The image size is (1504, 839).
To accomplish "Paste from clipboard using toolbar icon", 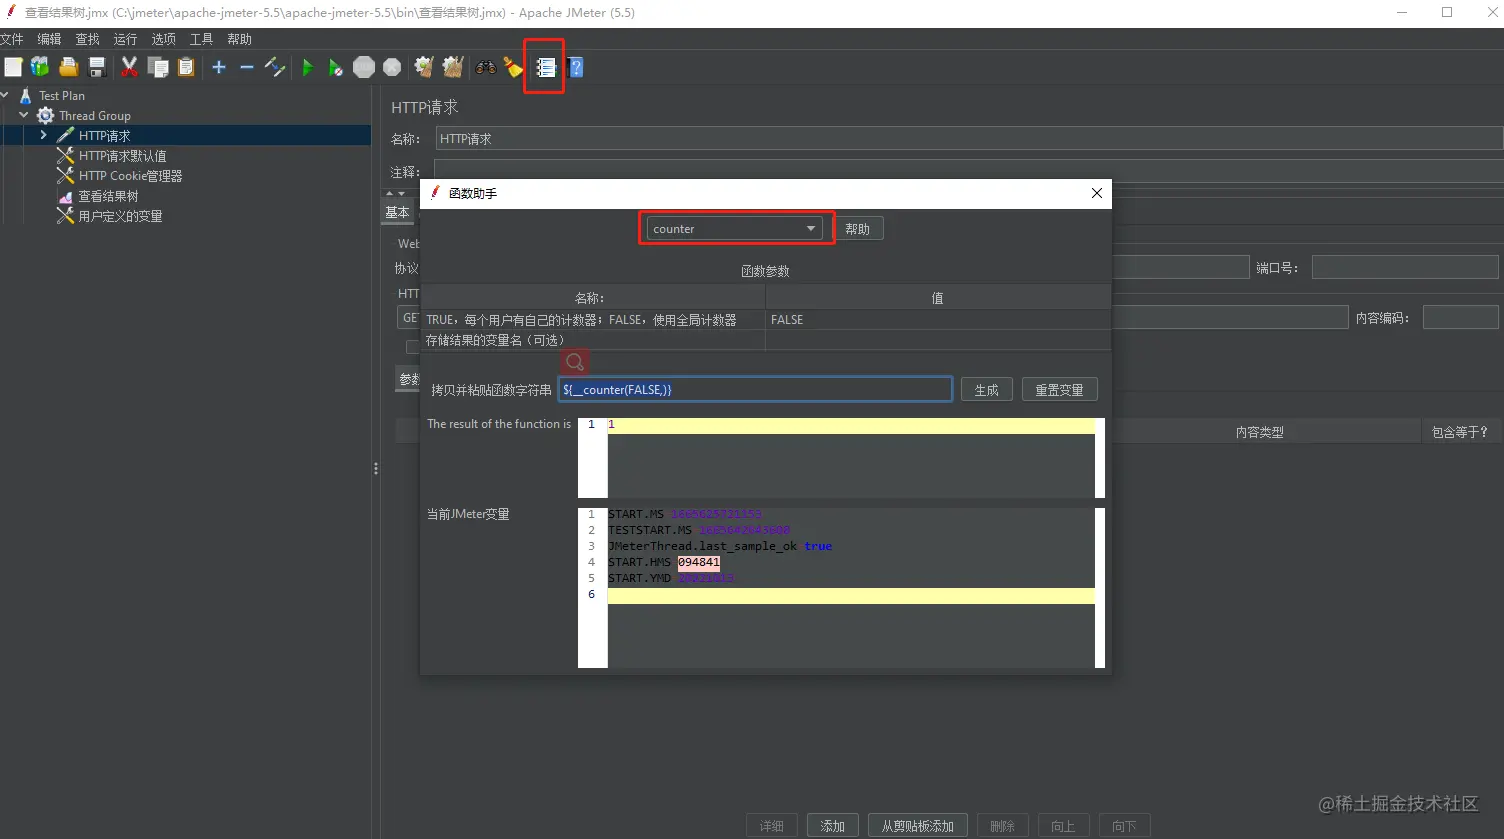I will (x=186, y=67).
